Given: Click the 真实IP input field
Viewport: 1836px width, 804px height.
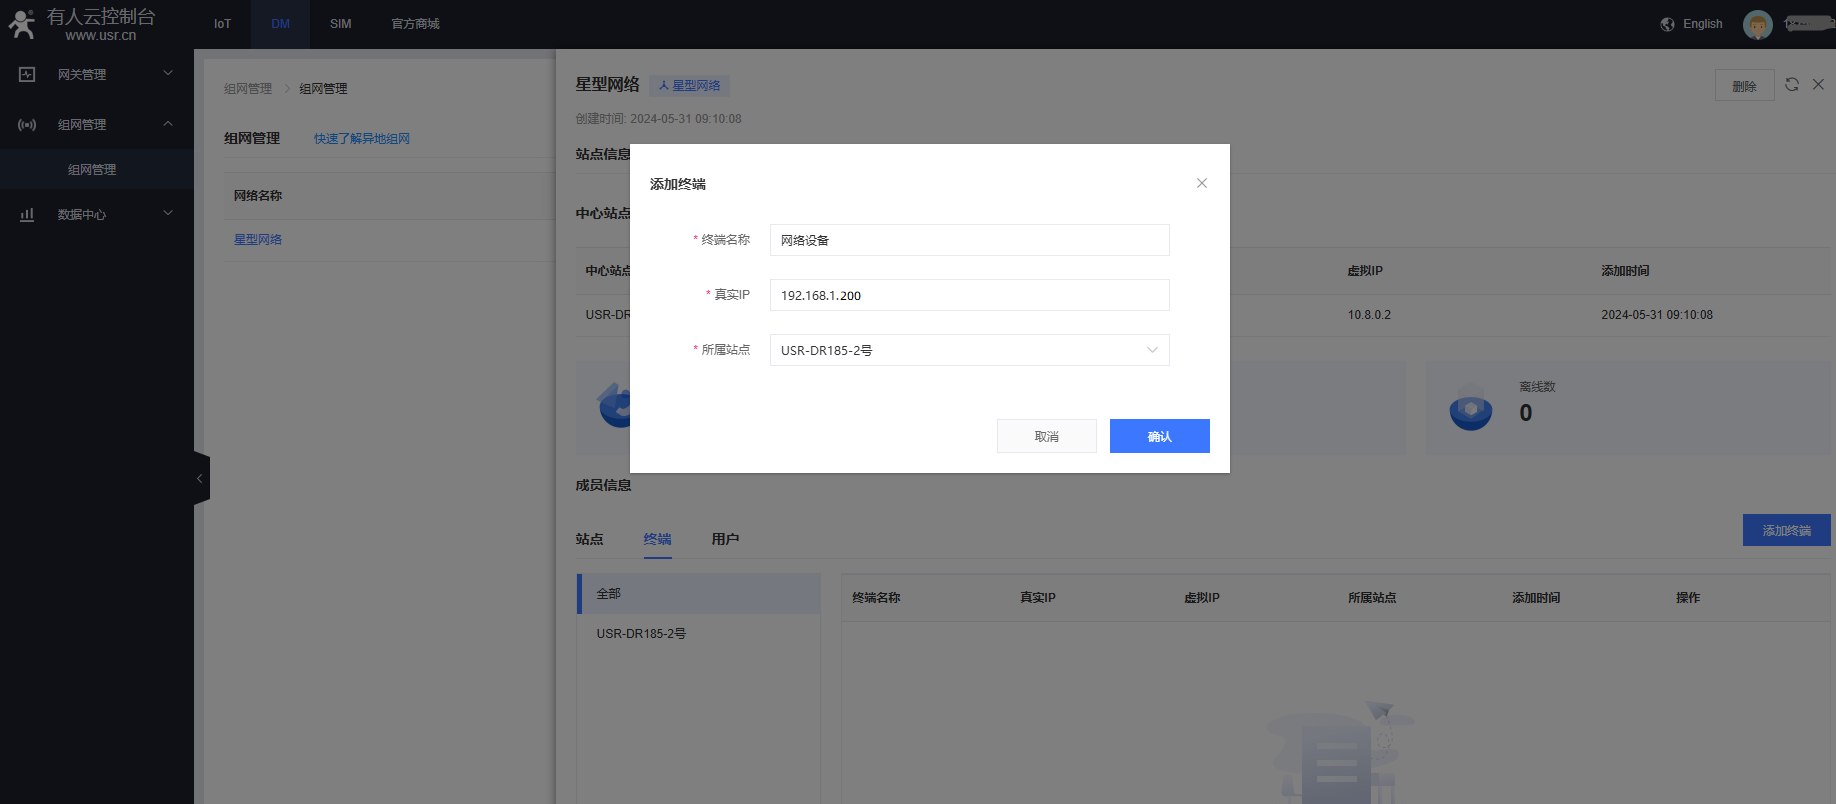Looking at the screenshot, I should tap(968, 295).
